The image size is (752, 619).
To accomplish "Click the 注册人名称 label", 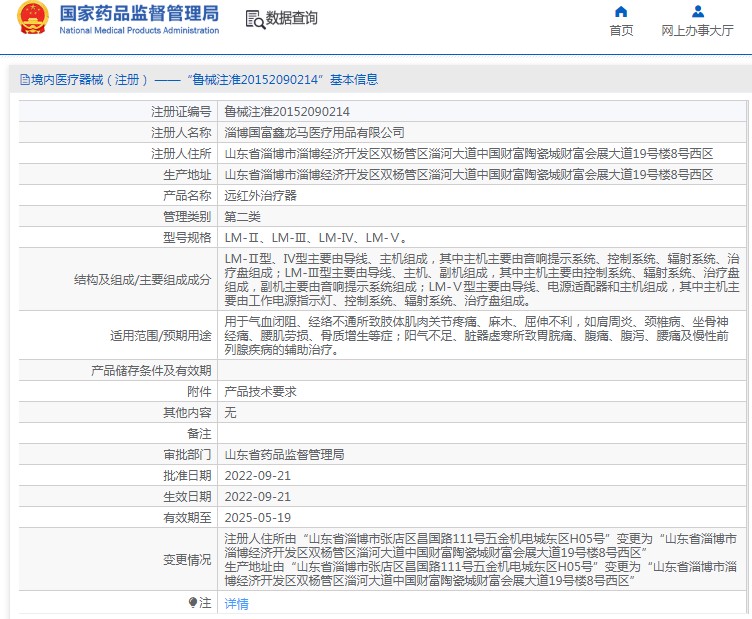I will (181, 133).
